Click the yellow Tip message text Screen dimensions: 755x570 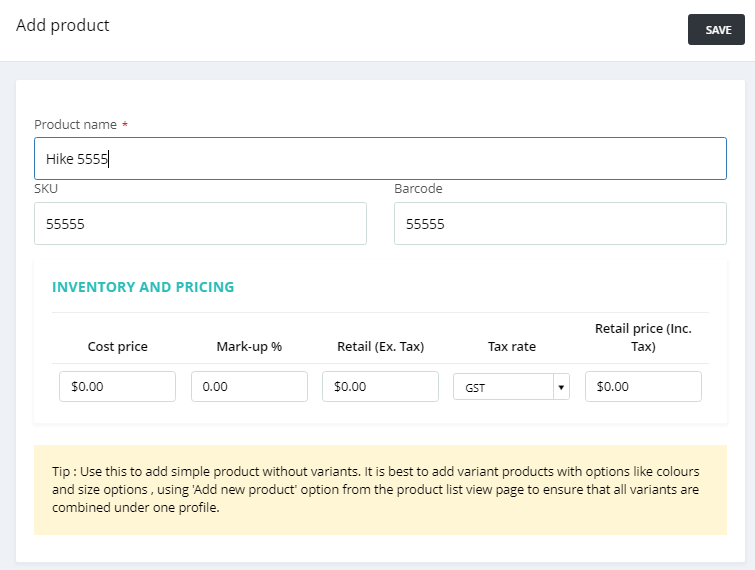[x=376, y=489]
